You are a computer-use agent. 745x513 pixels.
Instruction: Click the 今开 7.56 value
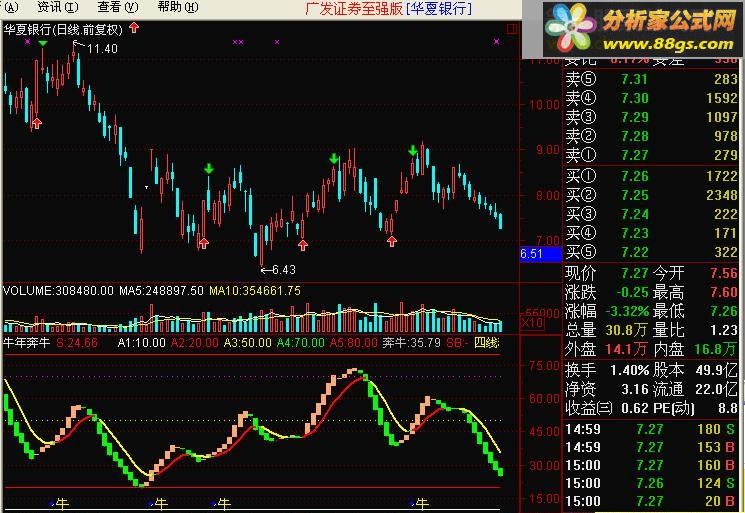point(724,273)
